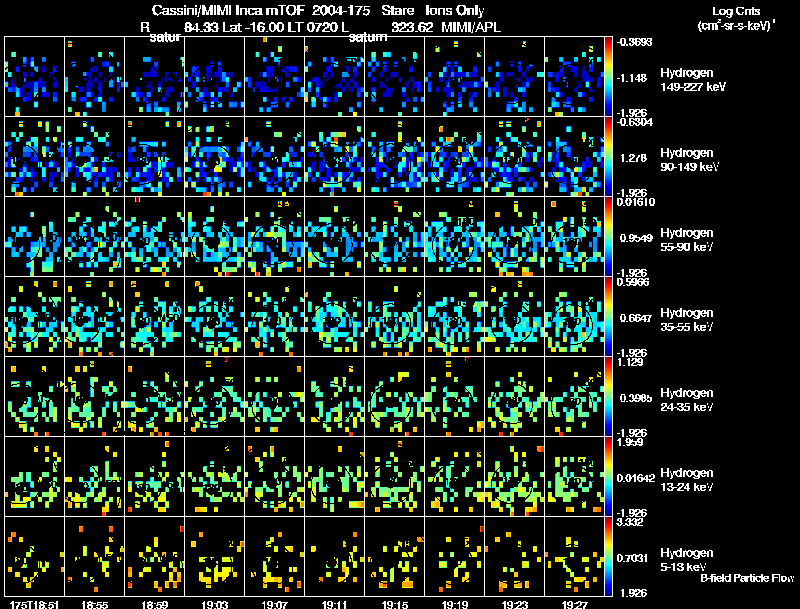Click the Ions Only text in the header
The width and height of the screenshot is (800, 609).
(x=455, y=11)
